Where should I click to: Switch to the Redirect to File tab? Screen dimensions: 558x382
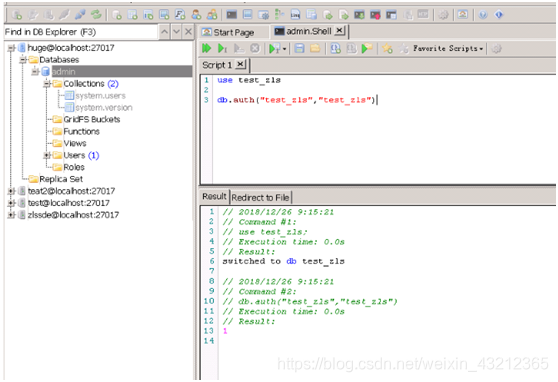click(260, 197)
